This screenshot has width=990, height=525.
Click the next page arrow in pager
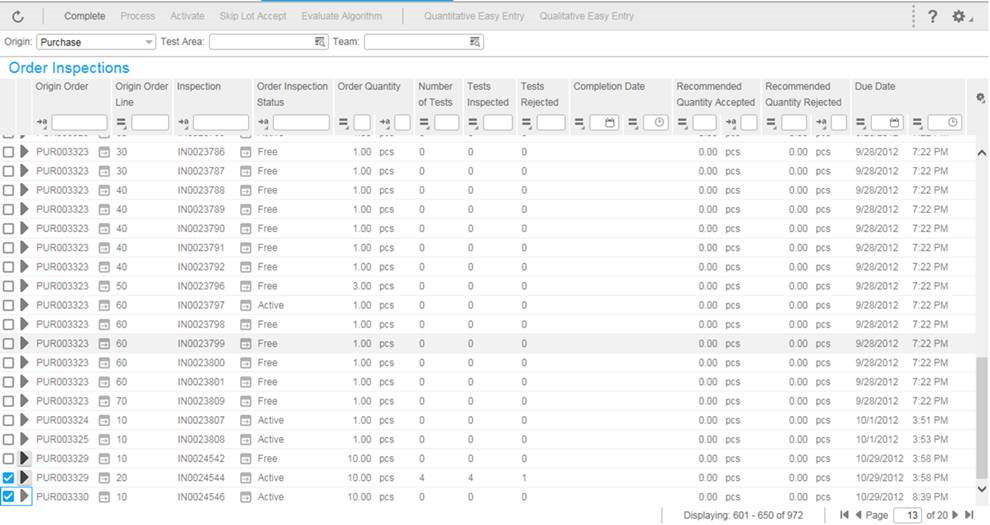pos(956,514)
